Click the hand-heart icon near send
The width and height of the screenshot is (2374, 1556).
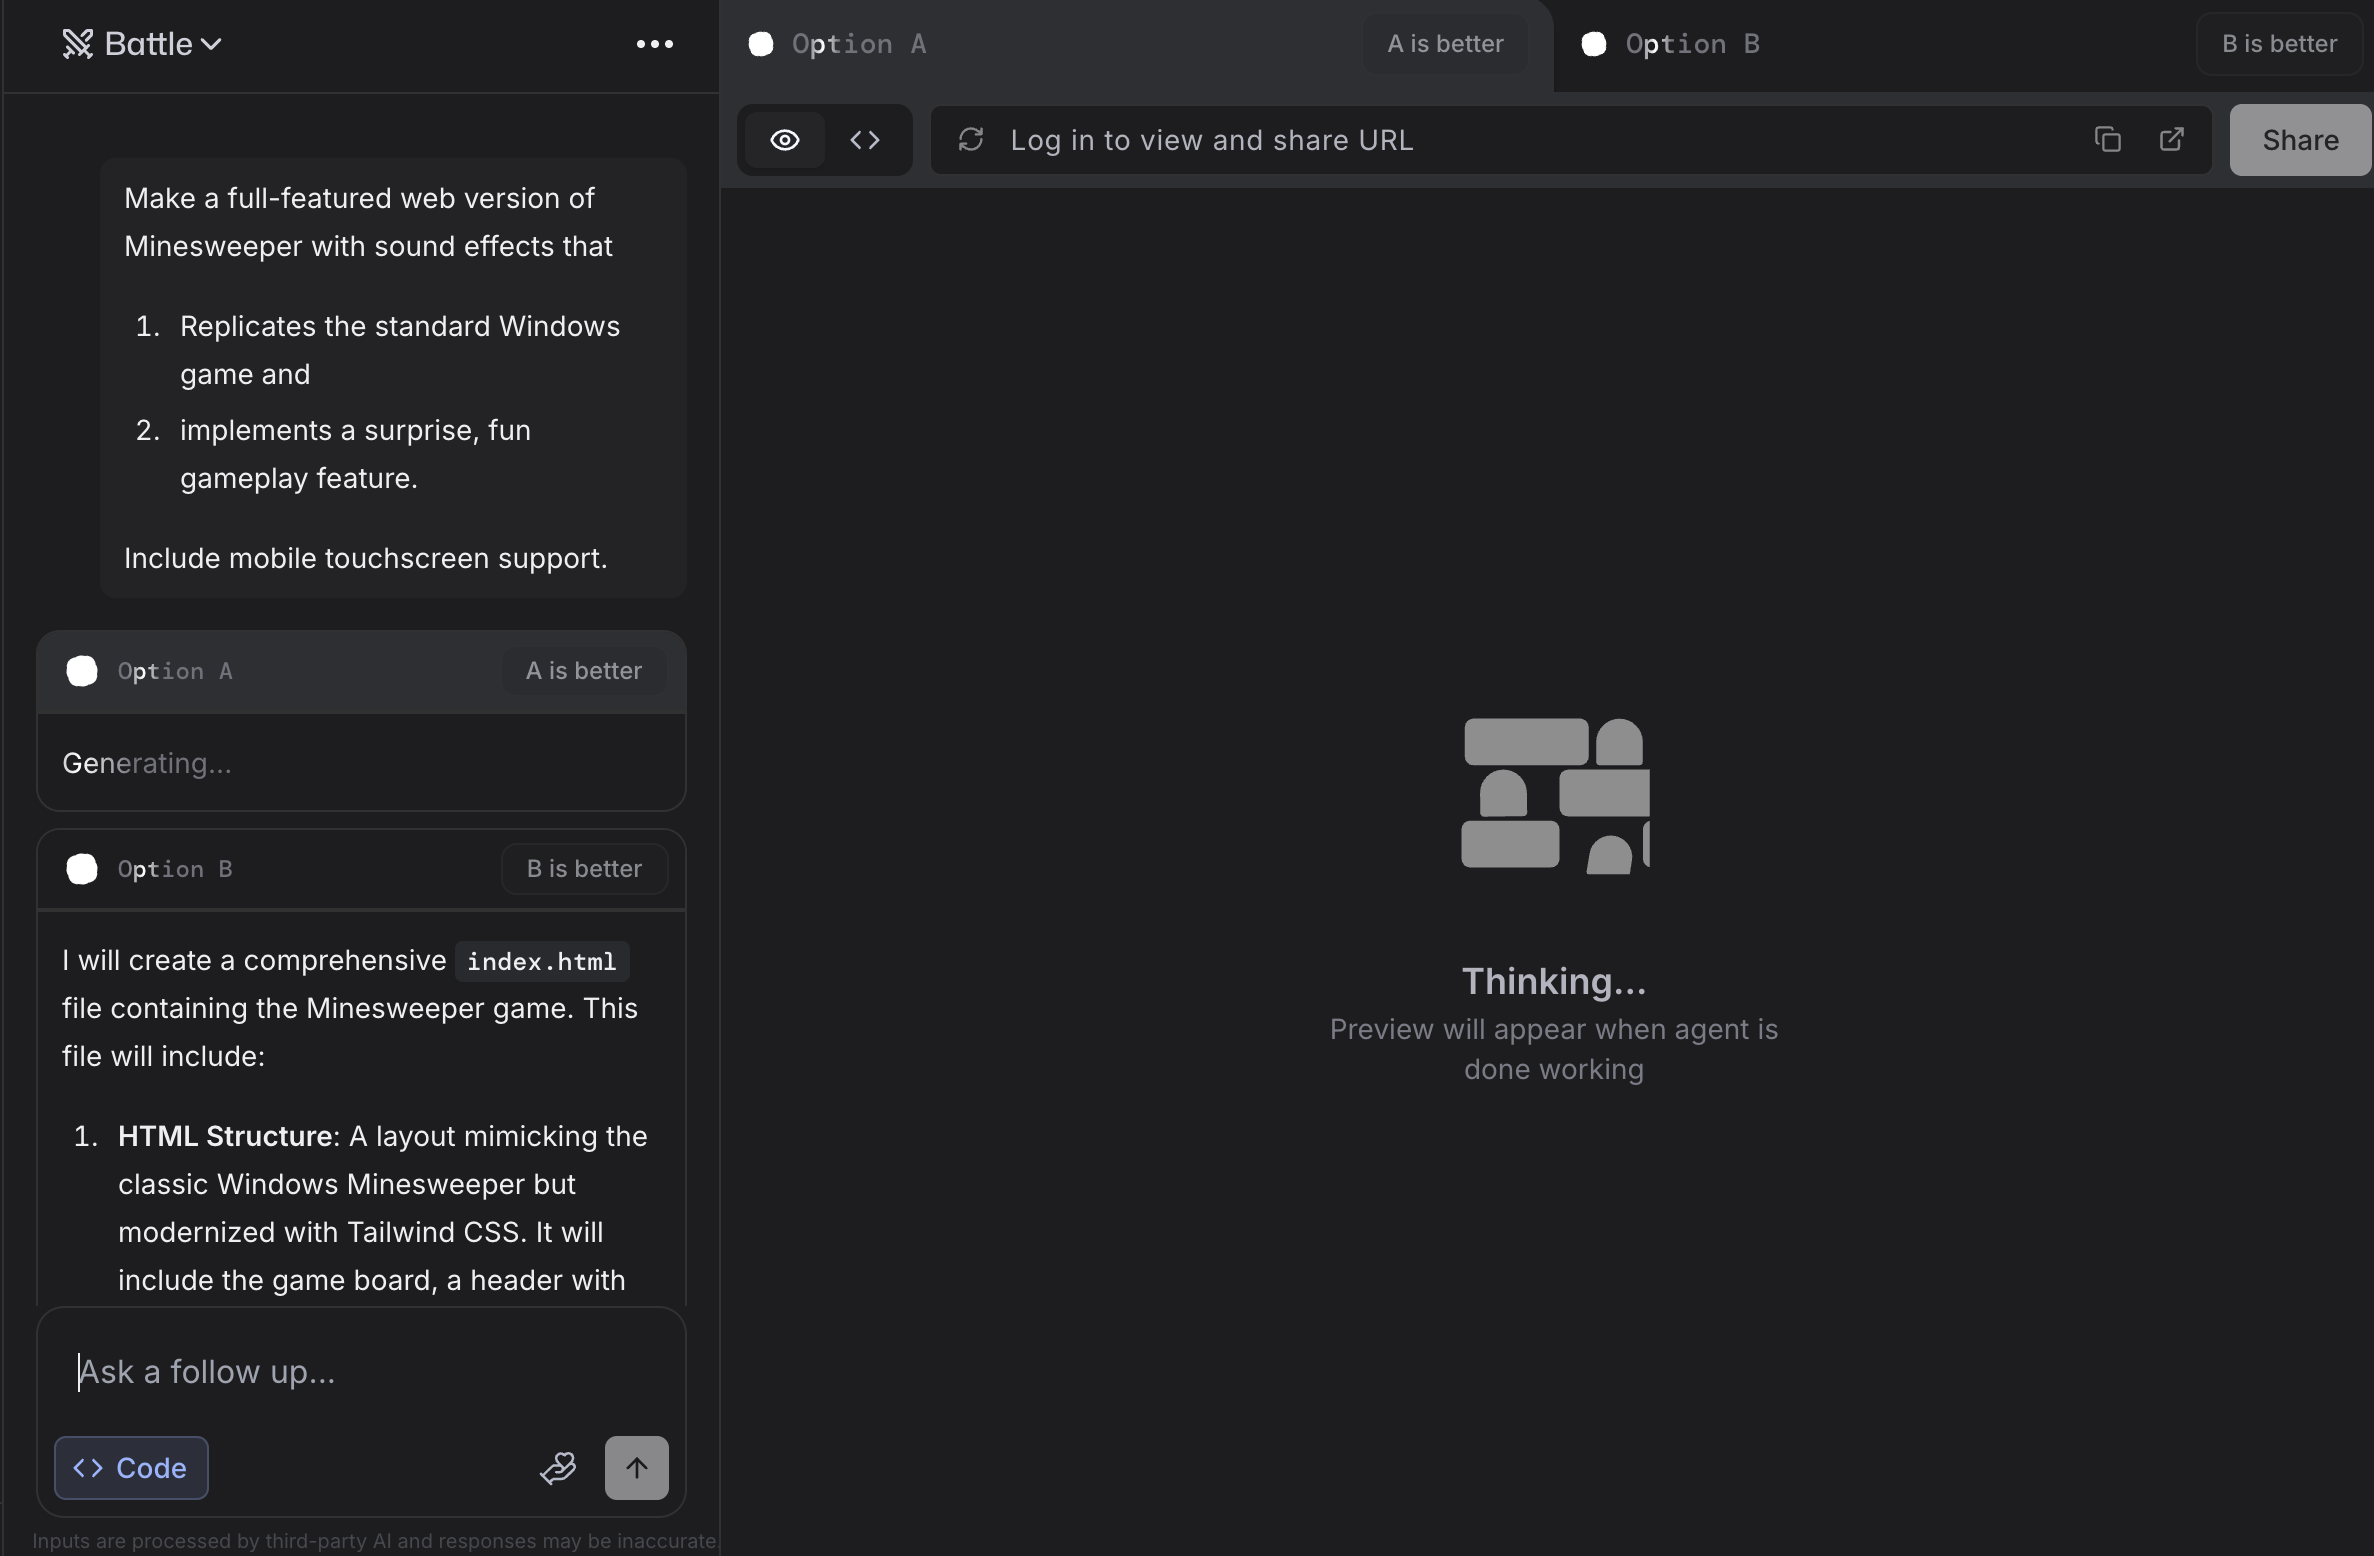point(558,1468)
